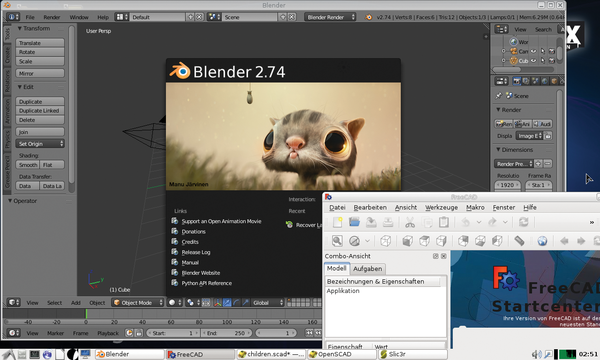
Task: Open the Render menu in Blender top bar
Action: 52,17
